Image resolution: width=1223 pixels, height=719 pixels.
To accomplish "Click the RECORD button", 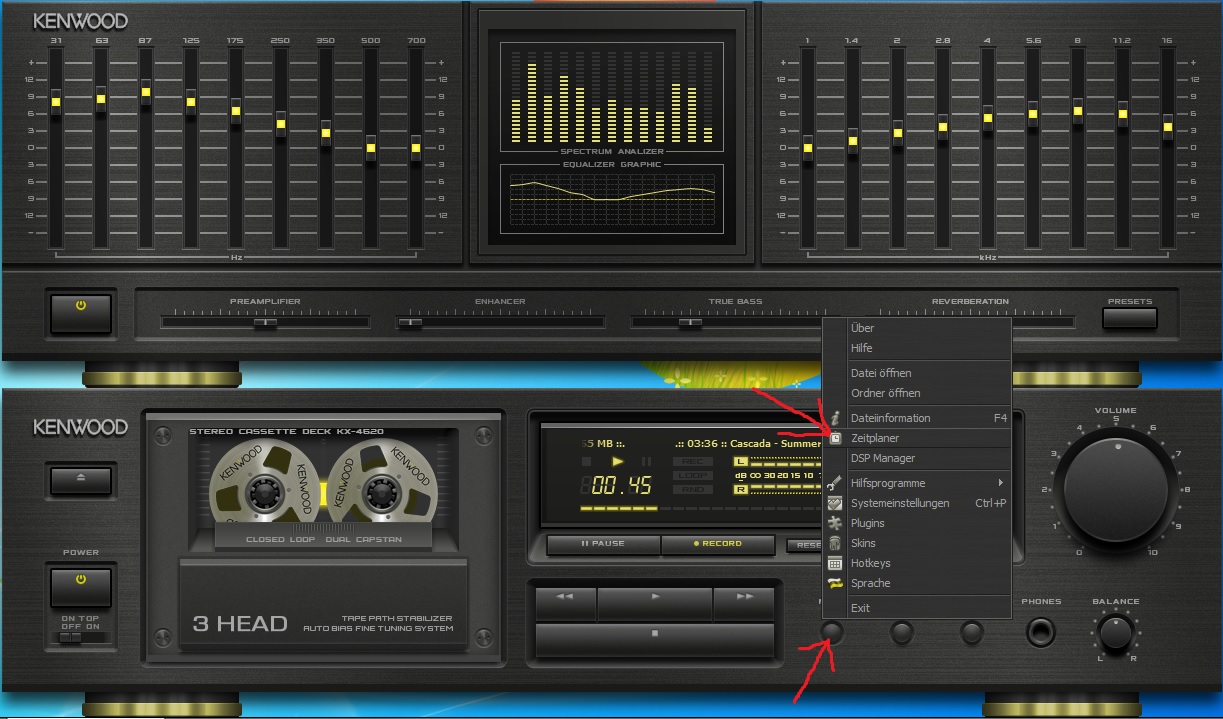I will [x=717, y=544].
